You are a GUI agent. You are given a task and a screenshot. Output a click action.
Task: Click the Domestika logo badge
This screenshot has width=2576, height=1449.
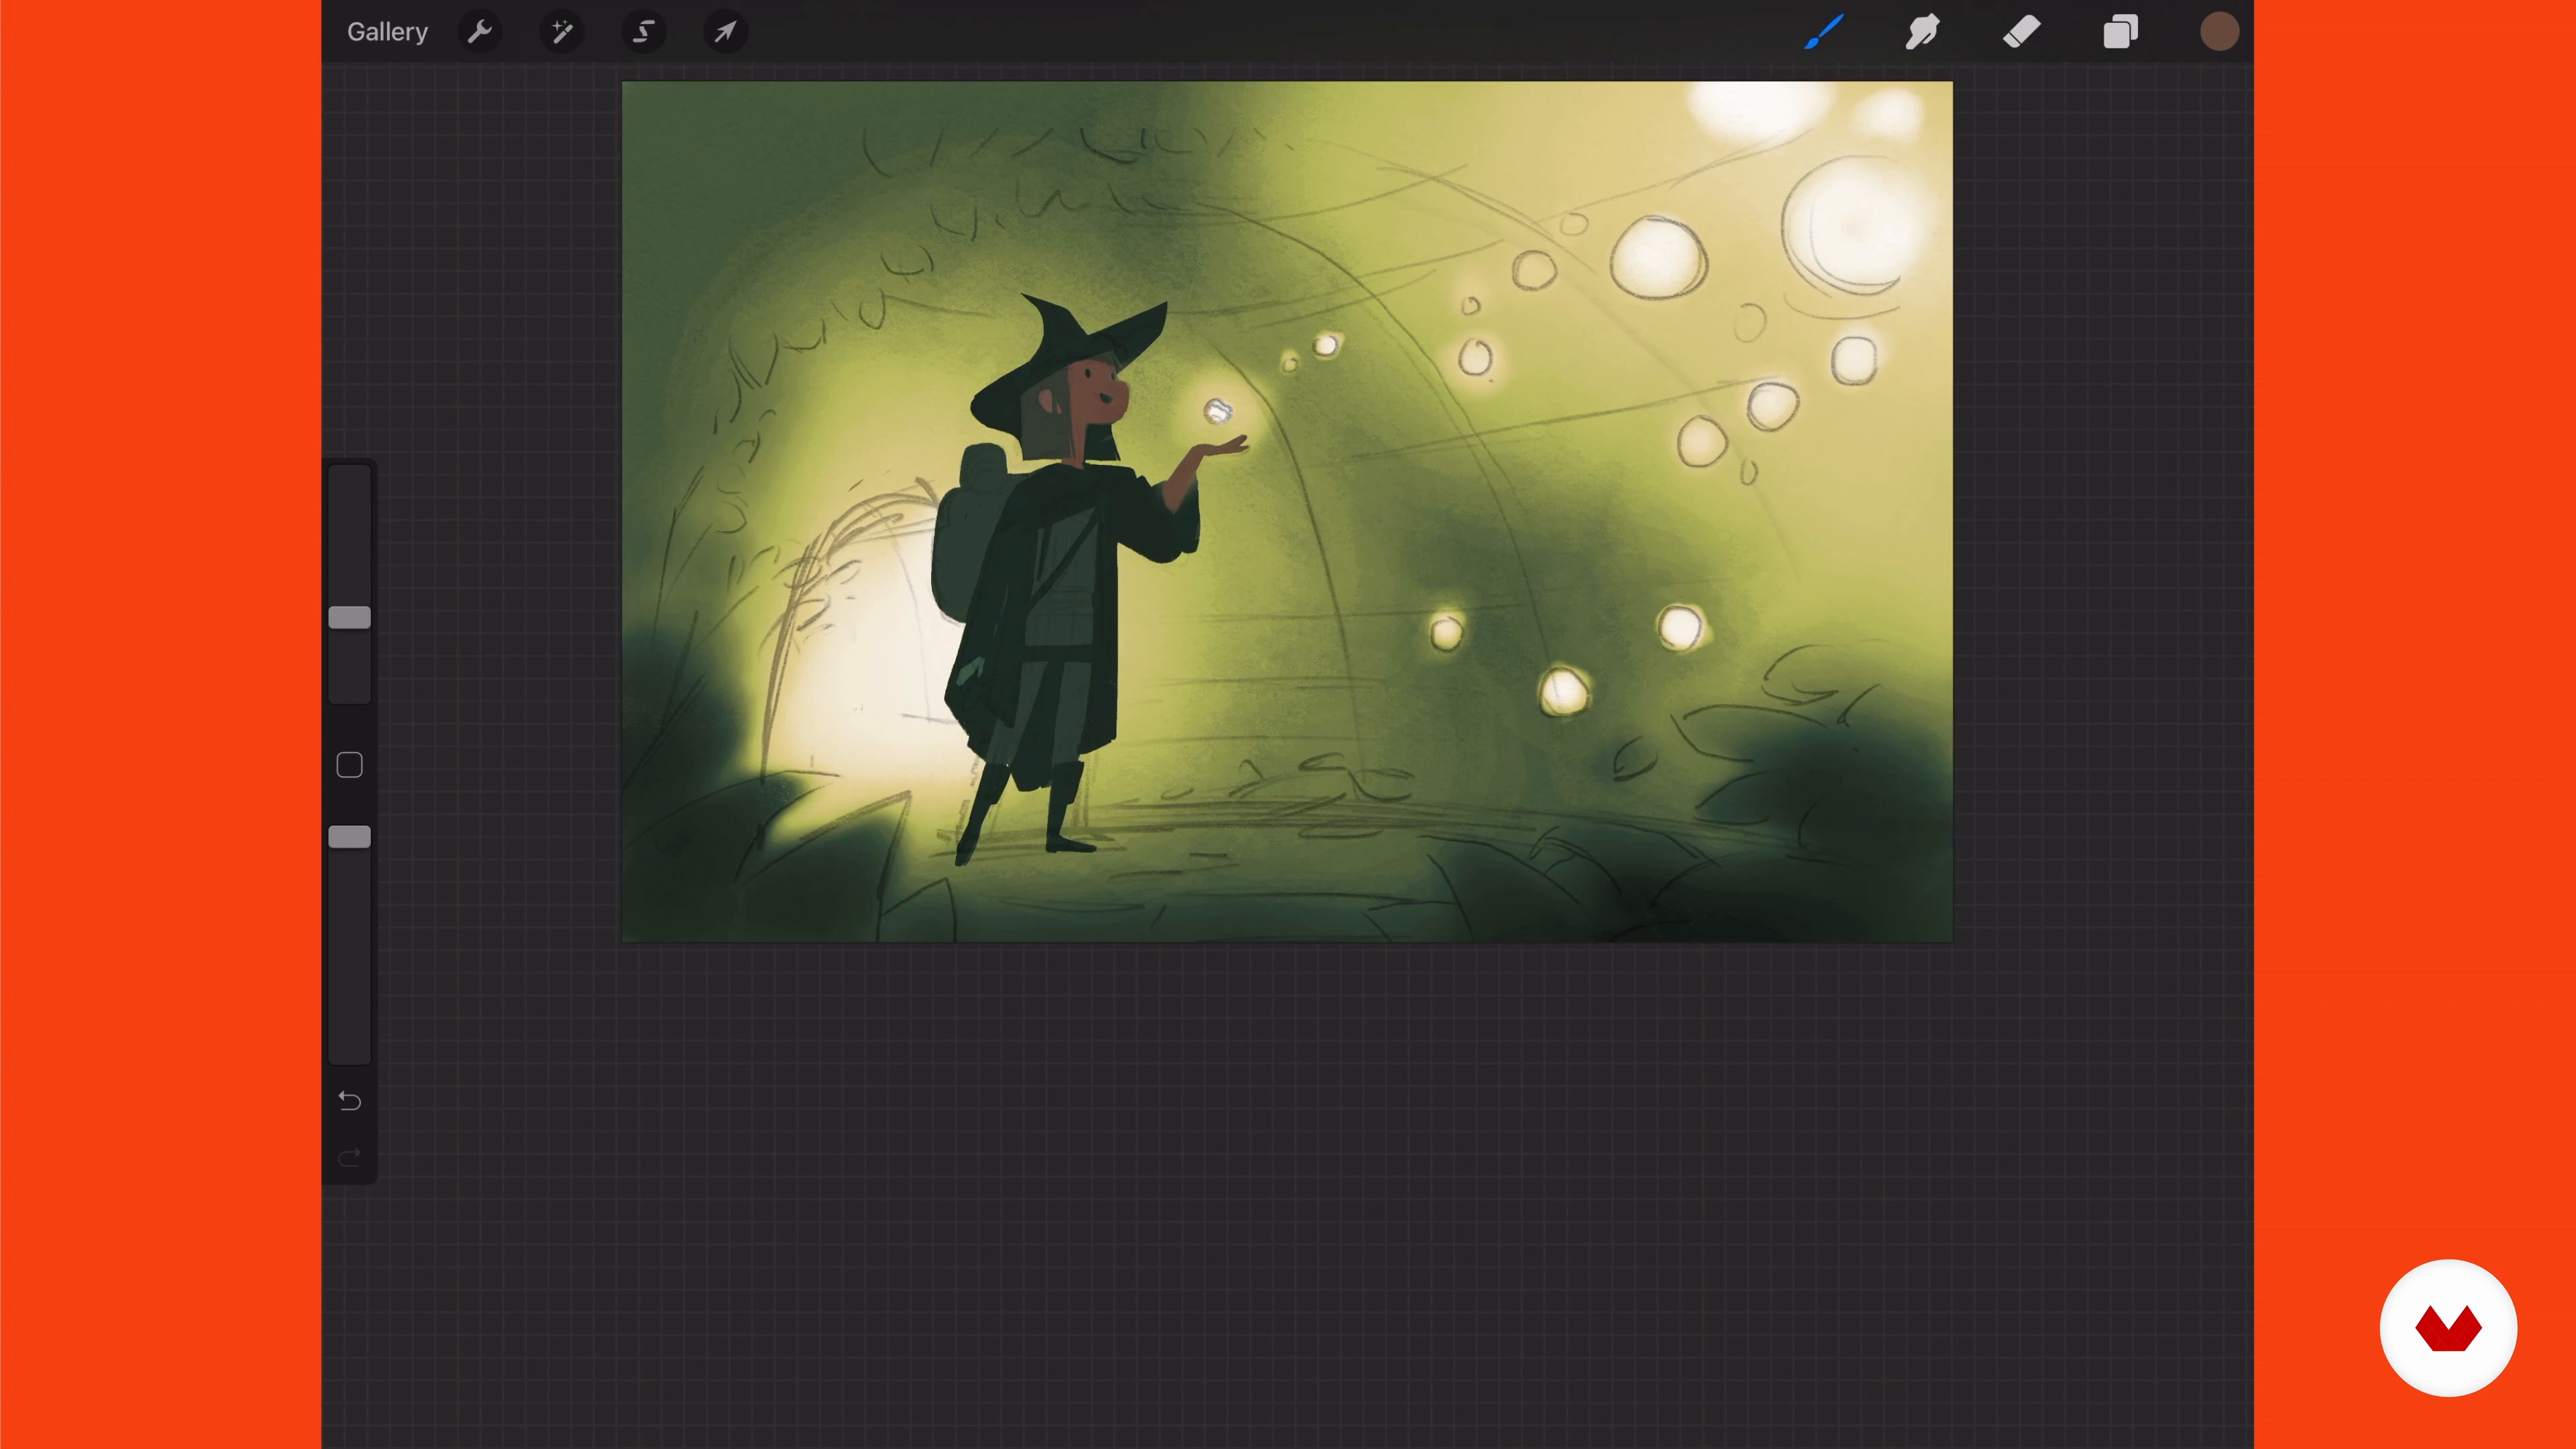[2448, 1328]
